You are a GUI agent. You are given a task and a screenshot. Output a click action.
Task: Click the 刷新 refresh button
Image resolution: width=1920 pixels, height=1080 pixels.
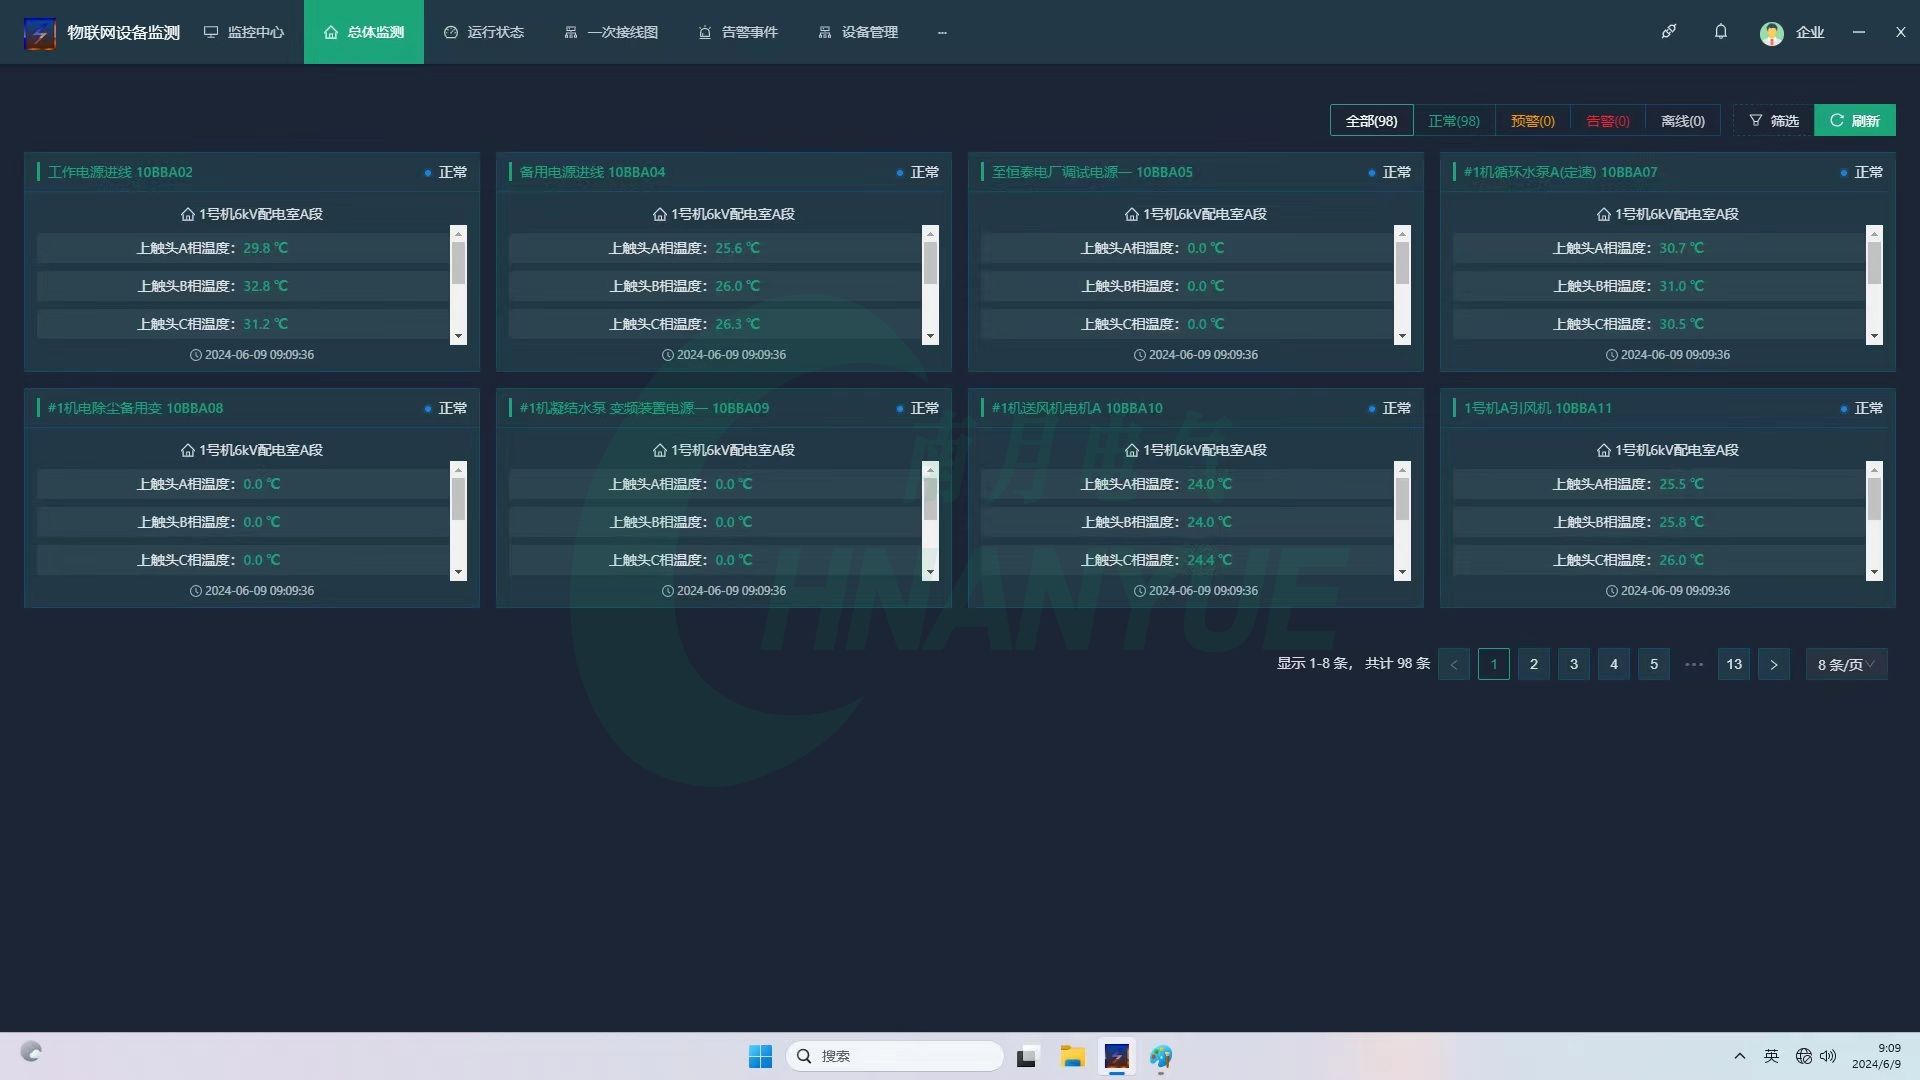(1855, 121)
